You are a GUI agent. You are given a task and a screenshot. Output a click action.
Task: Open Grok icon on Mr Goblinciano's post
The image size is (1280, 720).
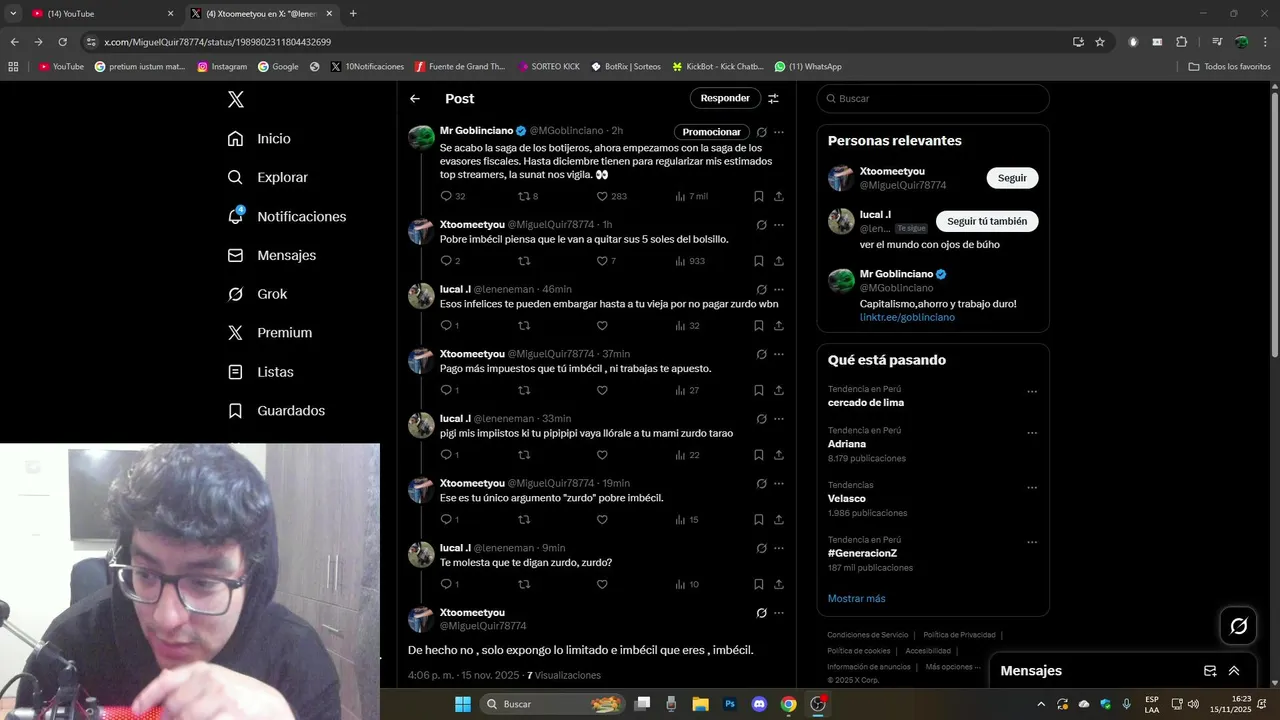click(761, 132)
